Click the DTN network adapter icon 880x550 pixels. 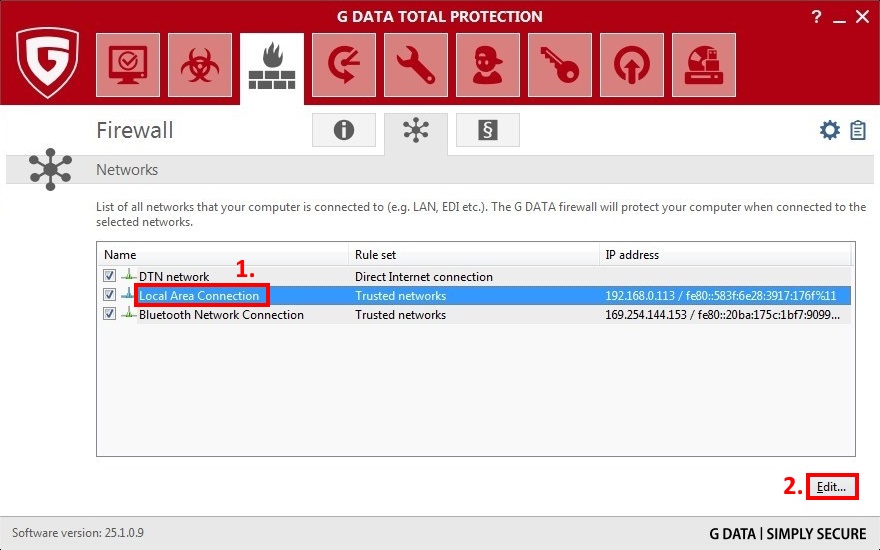[129, 275]
